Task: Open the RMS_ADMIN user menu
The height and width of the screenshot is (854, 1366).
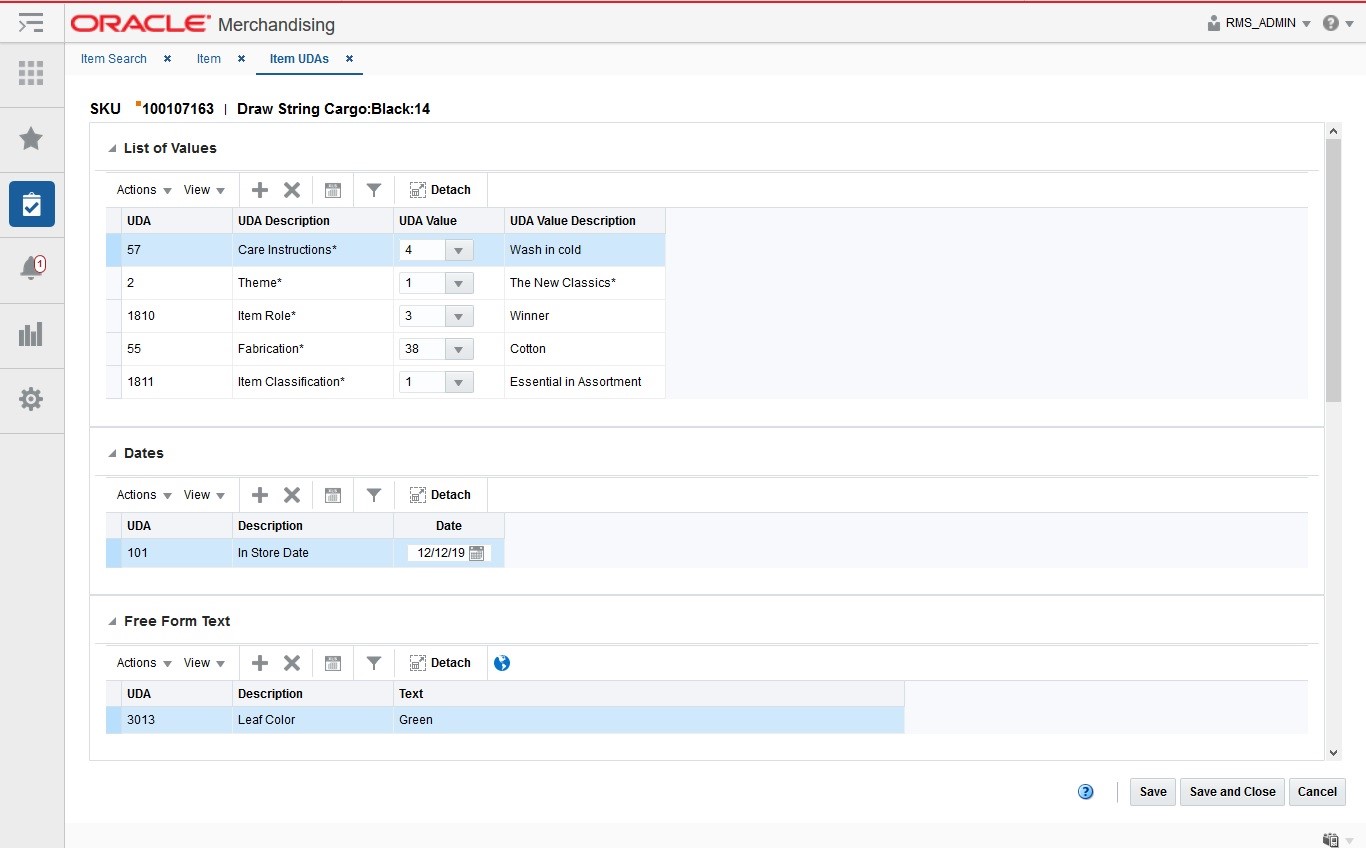Action: (1260, 23)
